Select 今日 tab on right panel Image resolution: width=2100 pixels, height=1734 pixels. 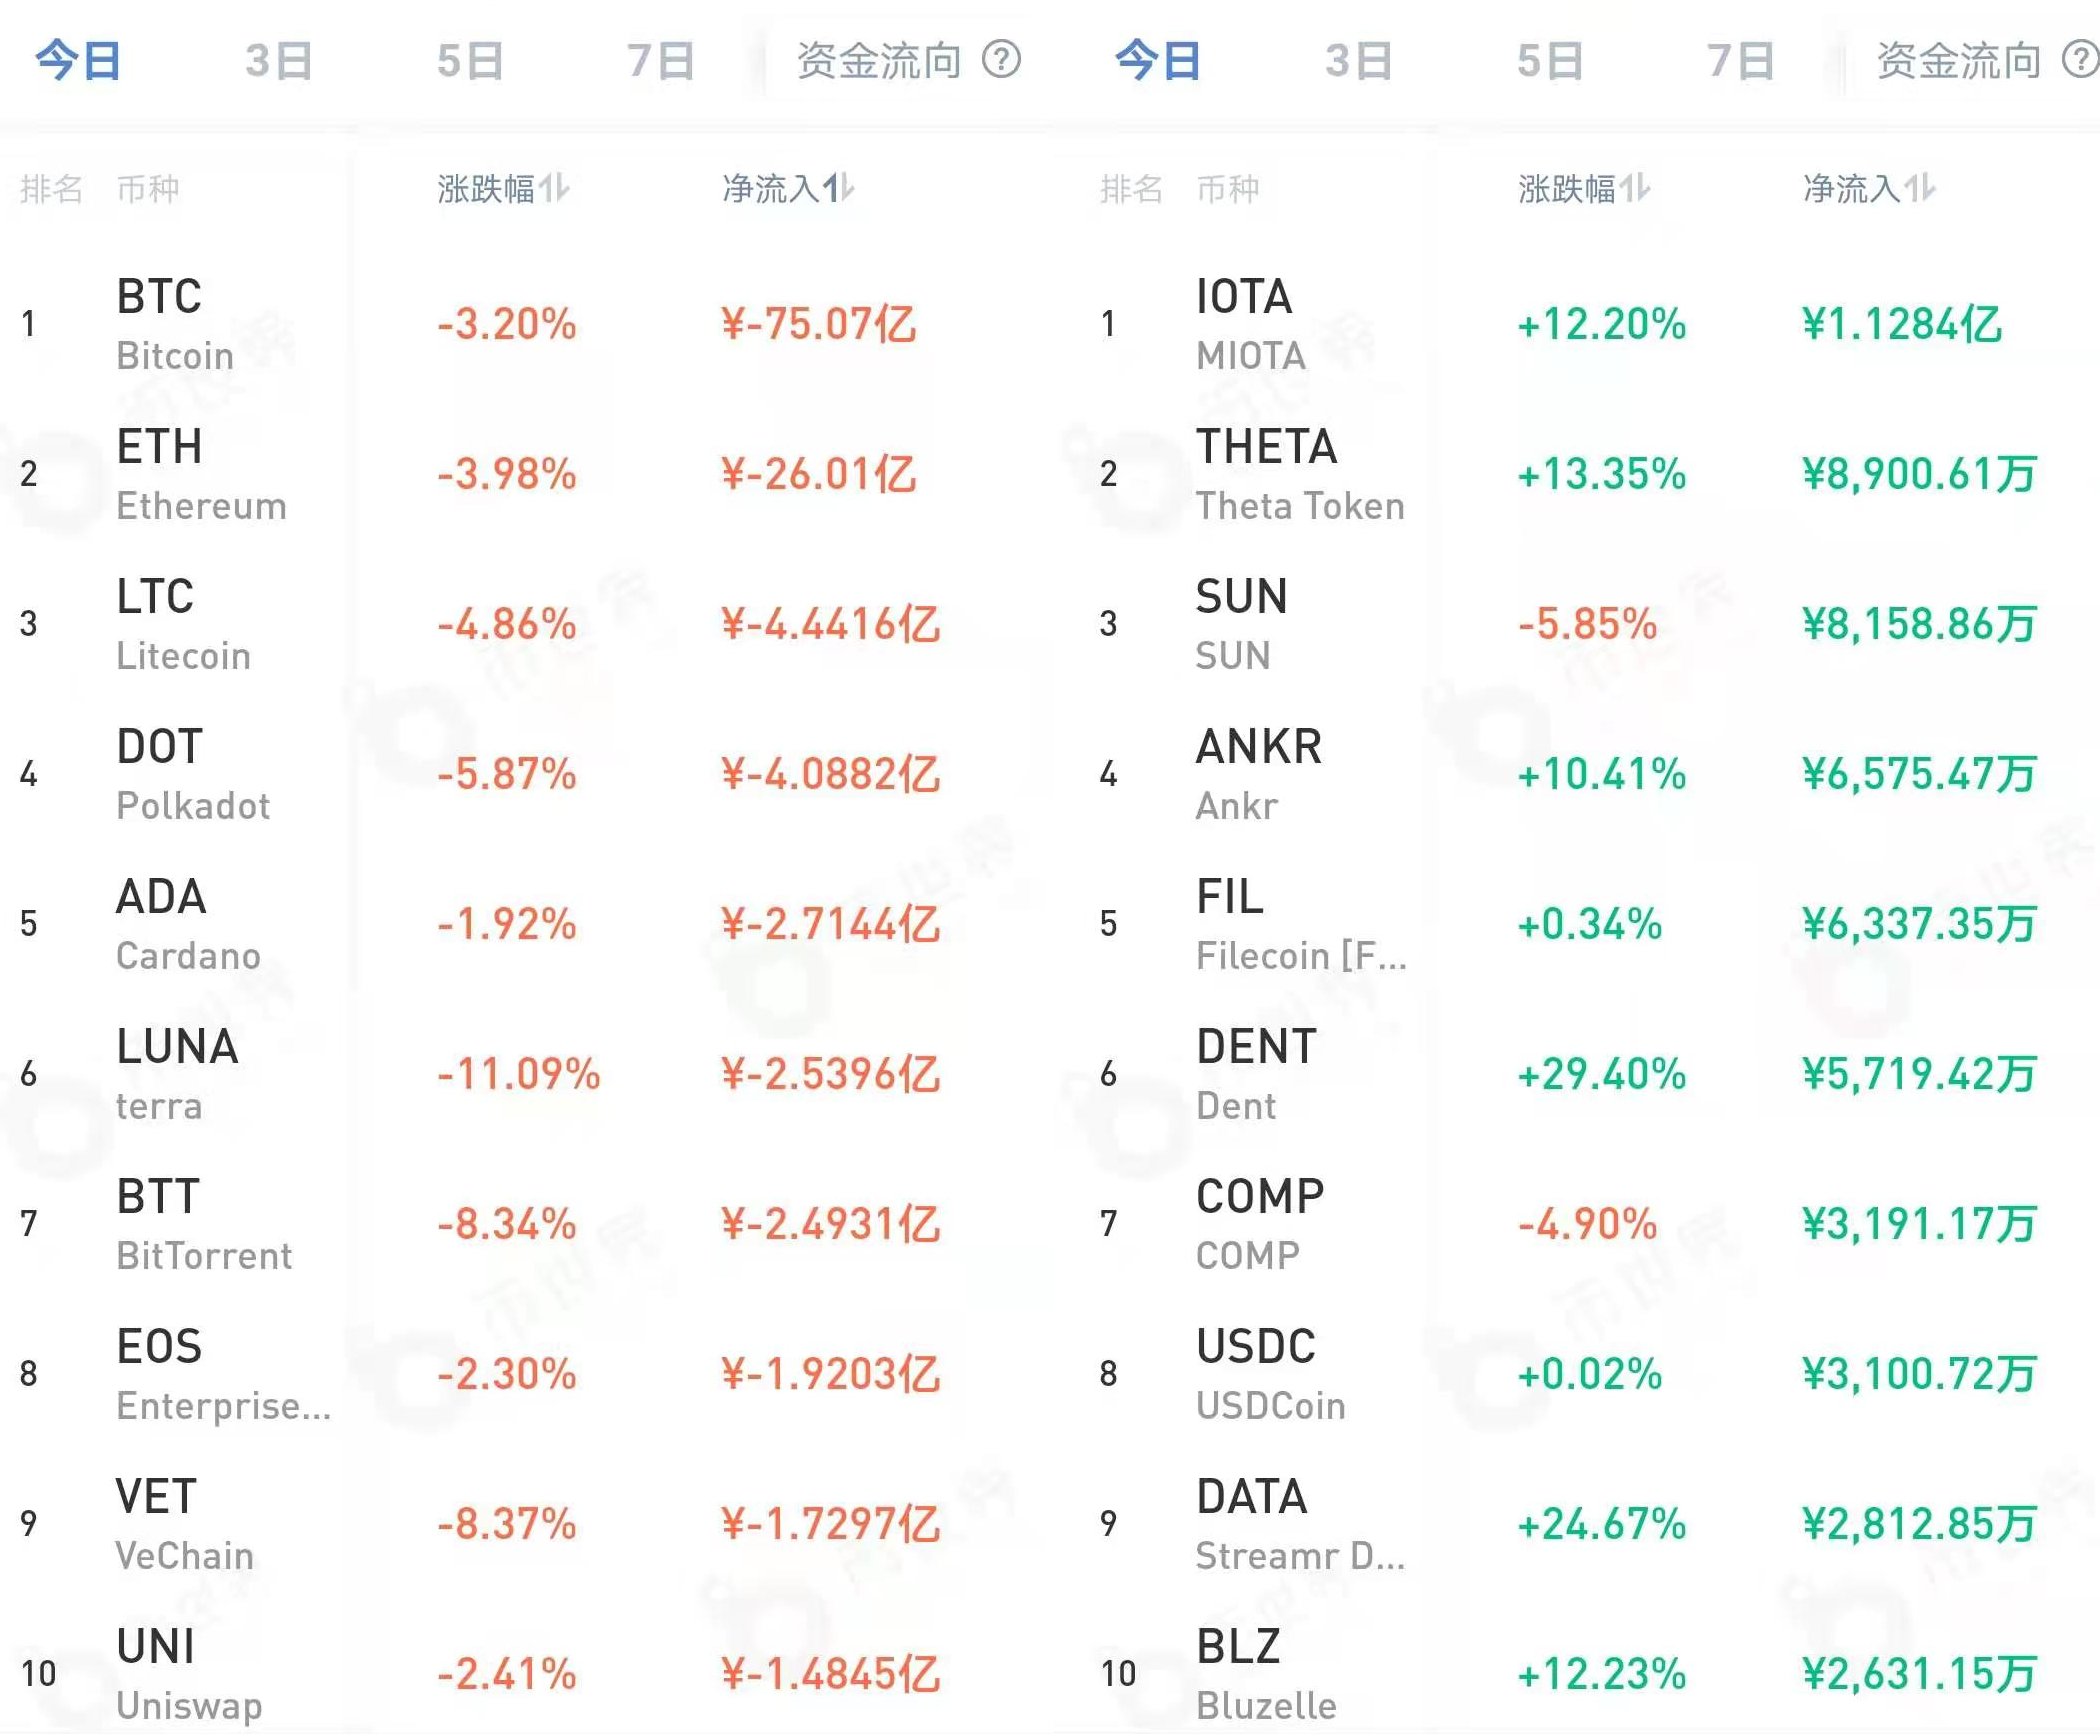(1158, 60)
